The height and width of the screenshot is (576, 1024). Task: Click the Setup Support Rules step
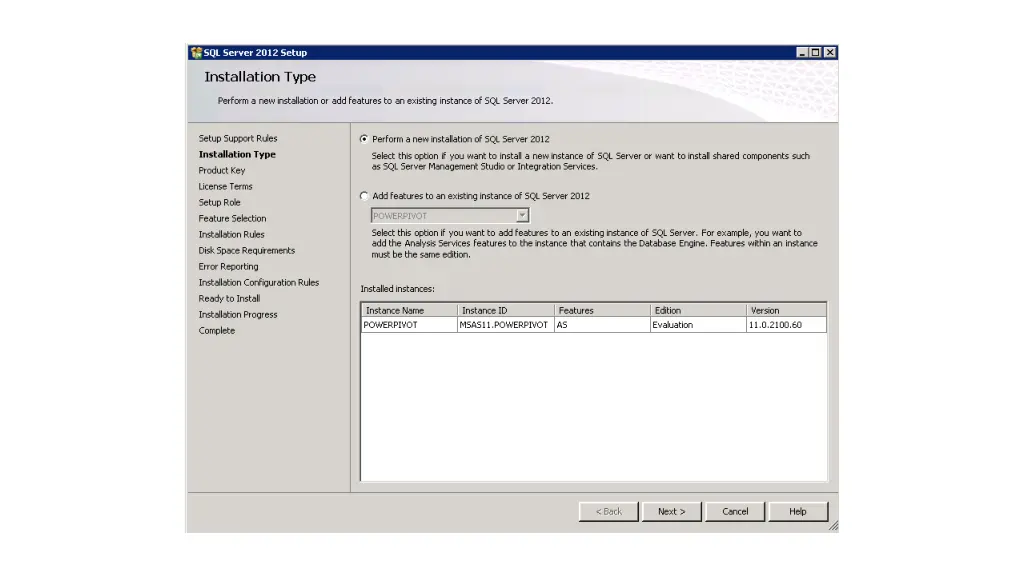(238, 139)
